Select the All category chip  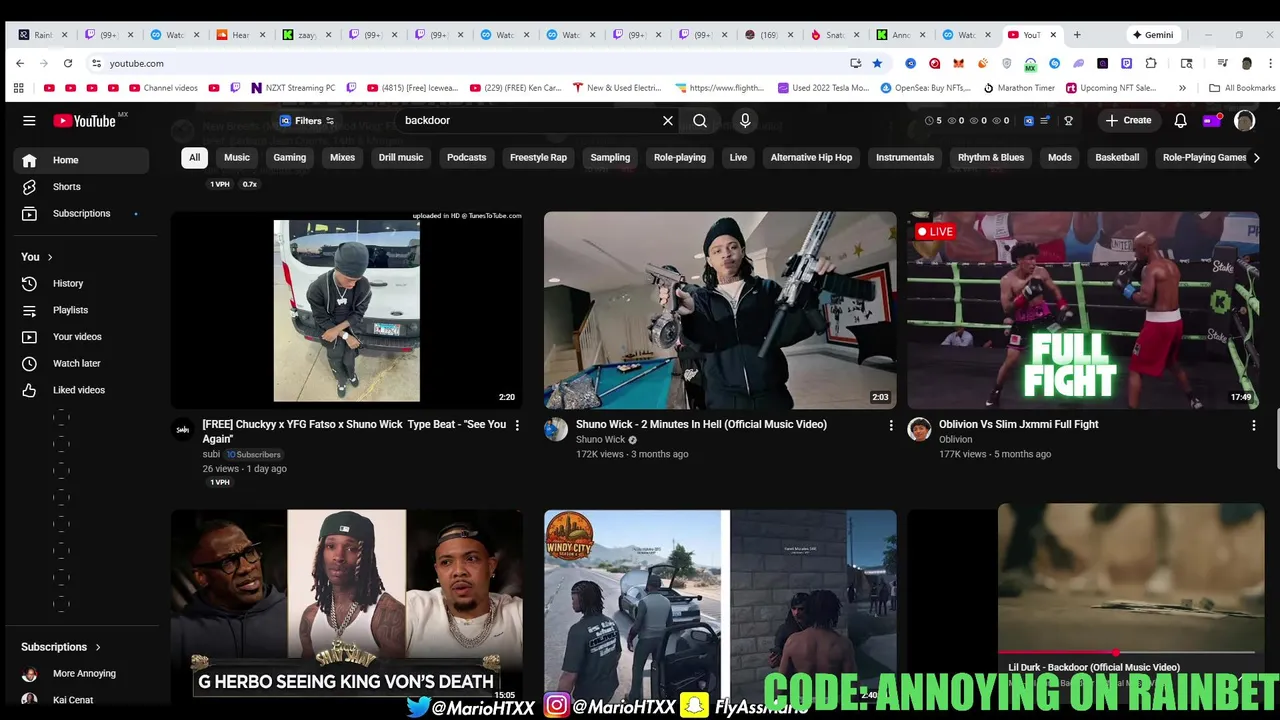point(194,158)
